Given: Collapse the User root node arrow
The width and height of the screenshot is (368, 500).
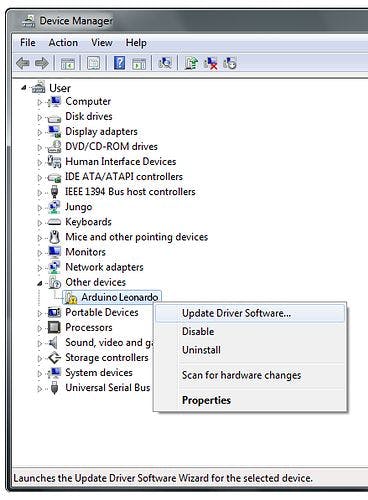Looking at the screenshot, I should [23, 88].
